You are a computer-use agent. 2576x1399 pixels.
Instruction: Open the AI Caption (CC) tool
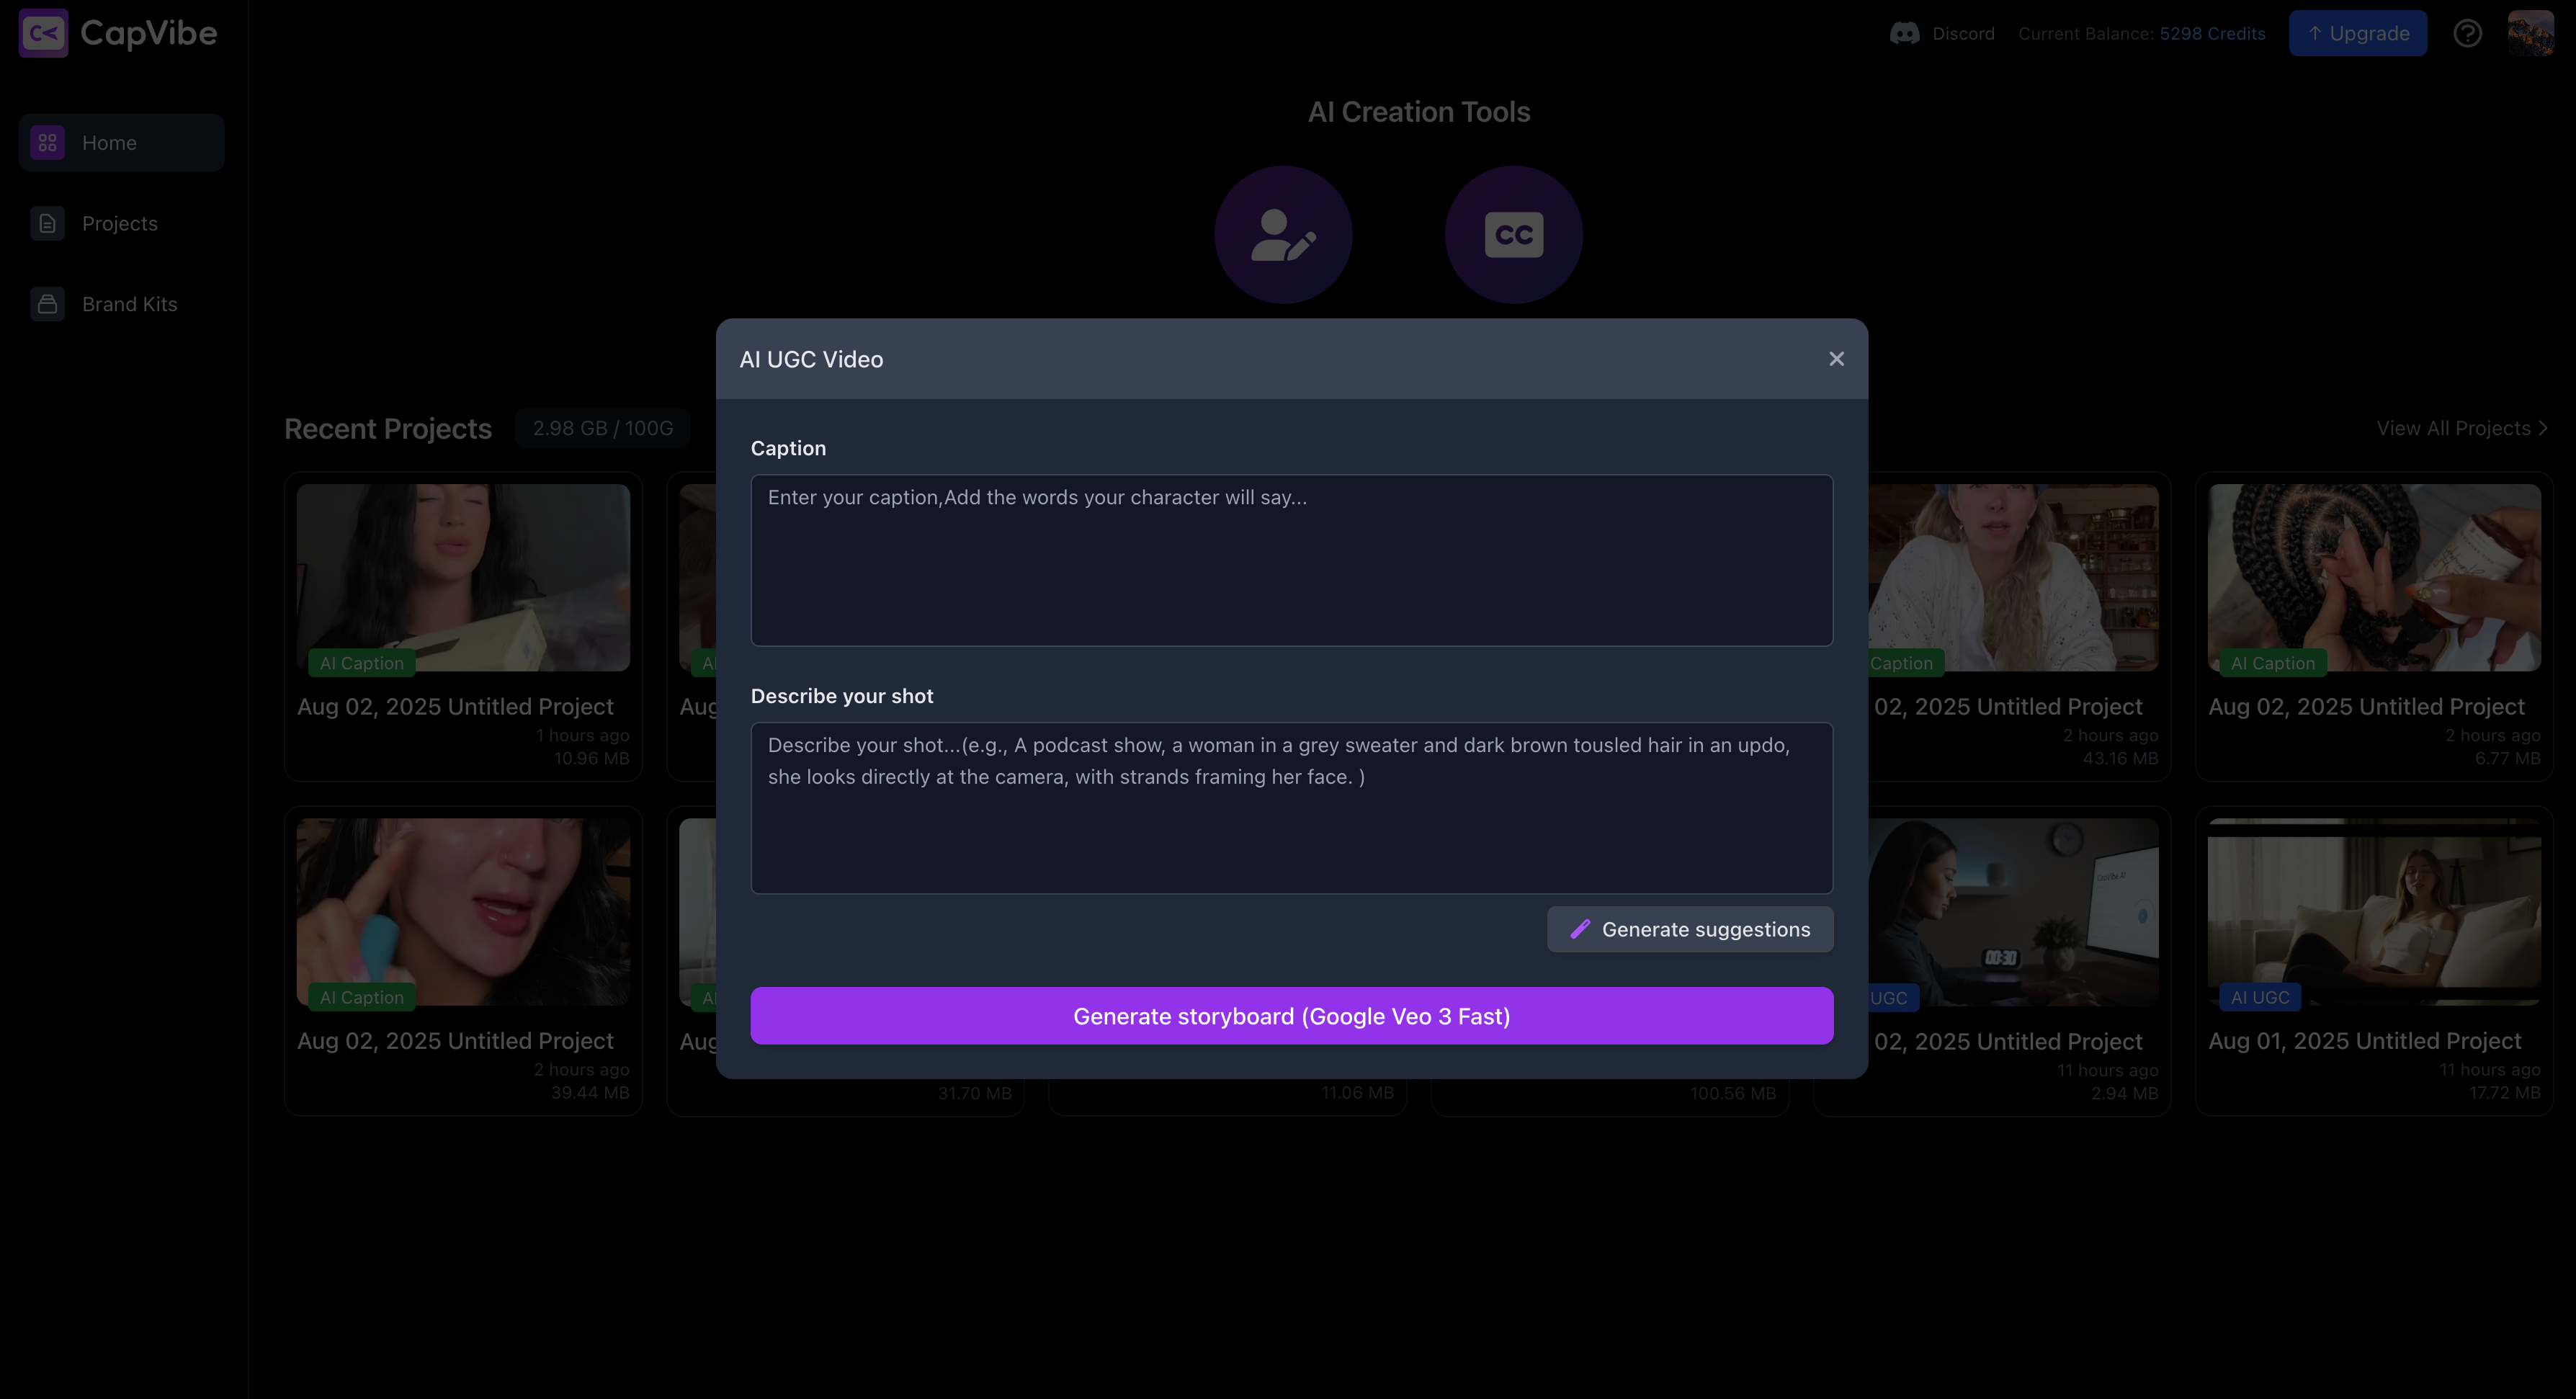click(1513, 233)
